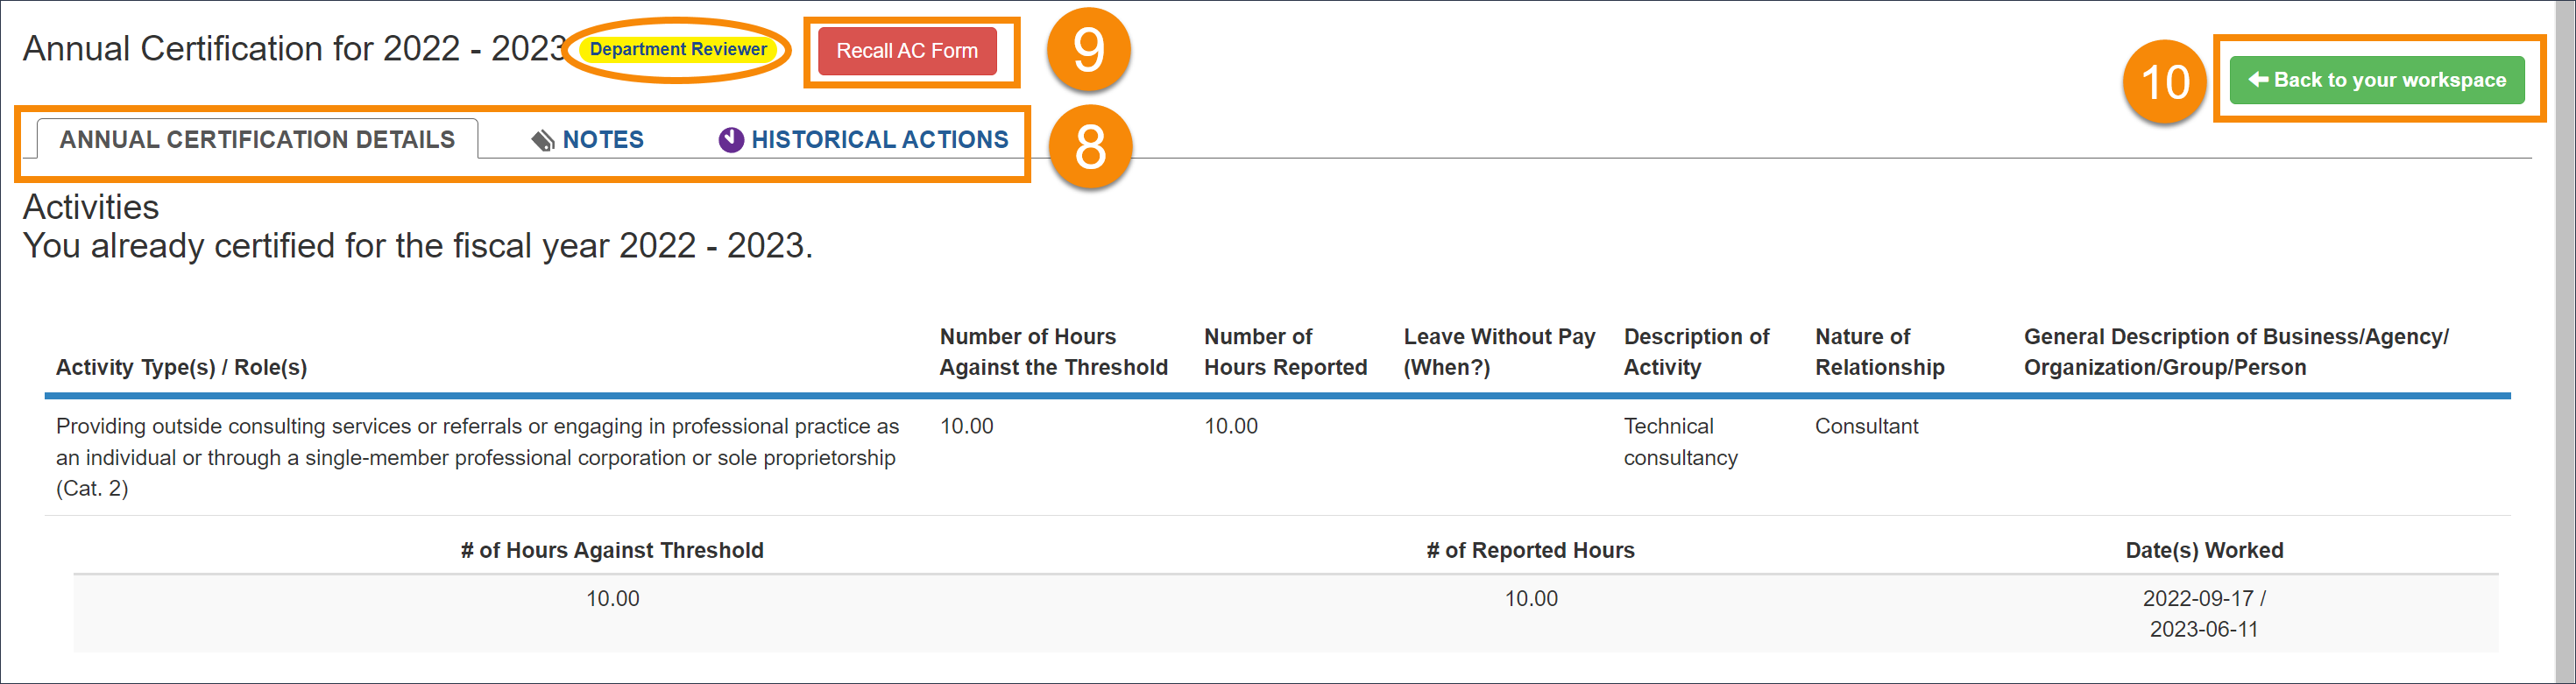The height and width of the screenshot is (684, 2576).
Task: Open the Annual Certification Details tab
Action: [257, 140]
